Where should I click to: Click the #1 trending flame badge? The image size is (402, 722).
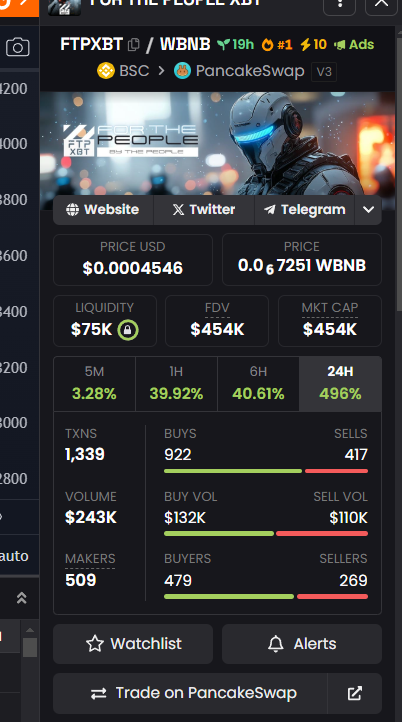pyautogui.click(x=277, y=45)
